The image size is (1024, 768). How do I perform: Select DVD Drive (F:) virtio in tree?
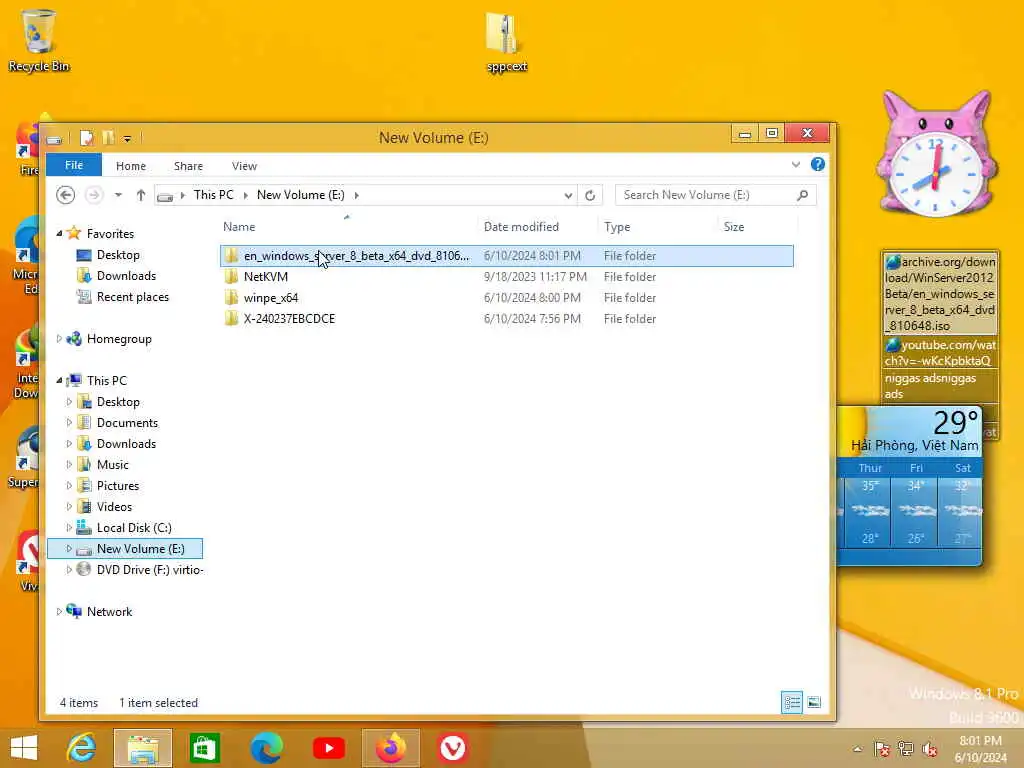point(150,569)
